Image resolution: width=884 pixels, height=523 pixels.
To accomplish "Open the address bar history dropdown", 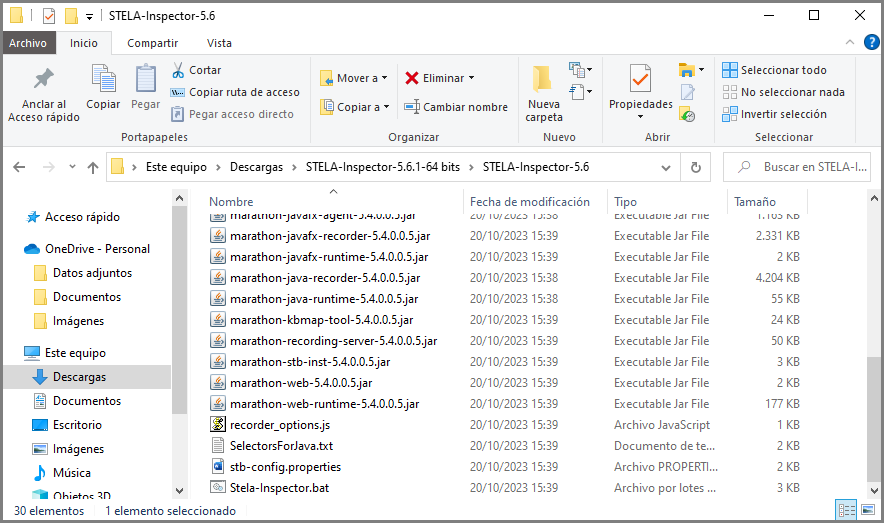I will click(666, 168).
